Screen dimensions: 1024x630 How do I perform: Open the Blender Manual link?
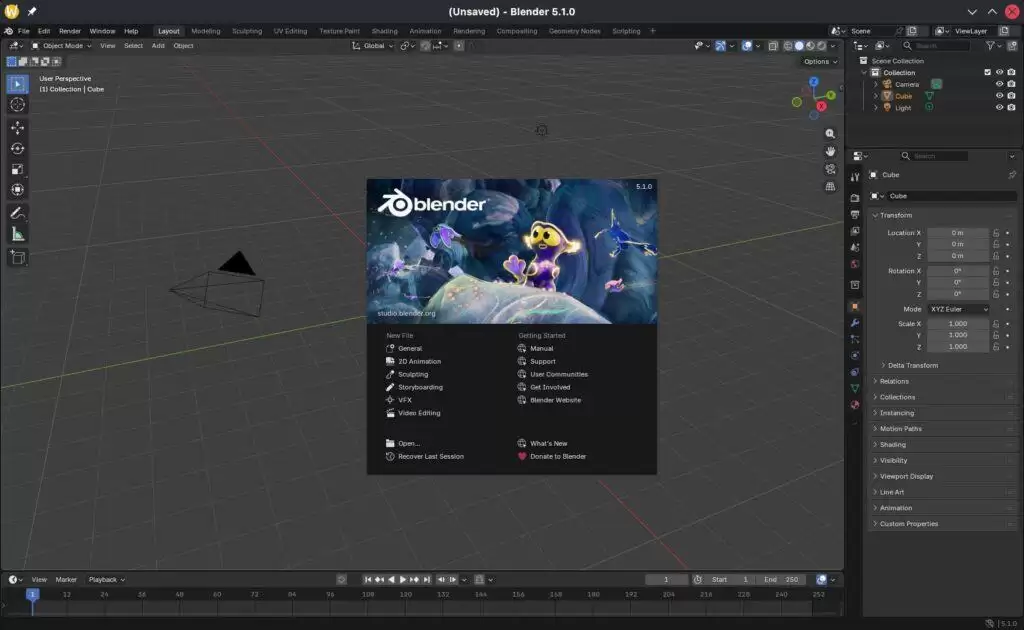click(x=540, y=348)
